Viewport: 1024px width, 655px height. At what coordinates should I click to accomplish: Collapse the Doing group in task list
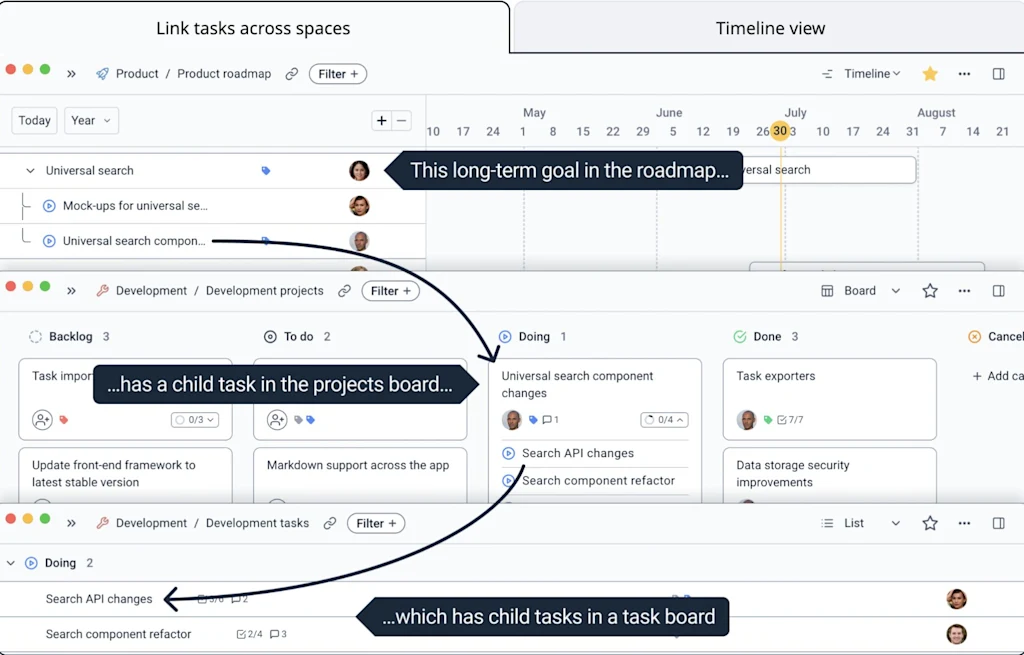[x=10, y=563]
